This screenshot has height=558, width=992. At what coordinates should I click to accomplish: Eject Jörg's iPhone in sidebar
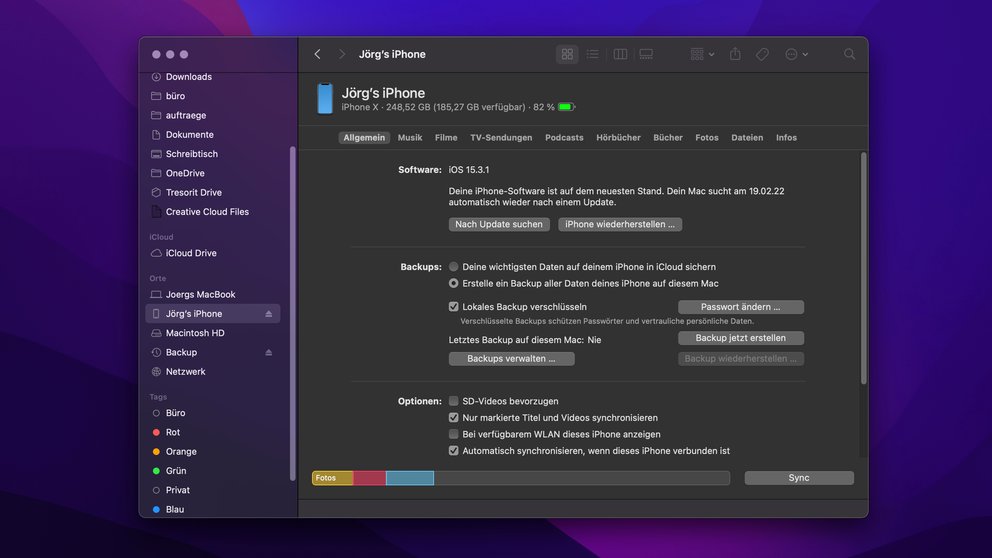click(269, 314)
